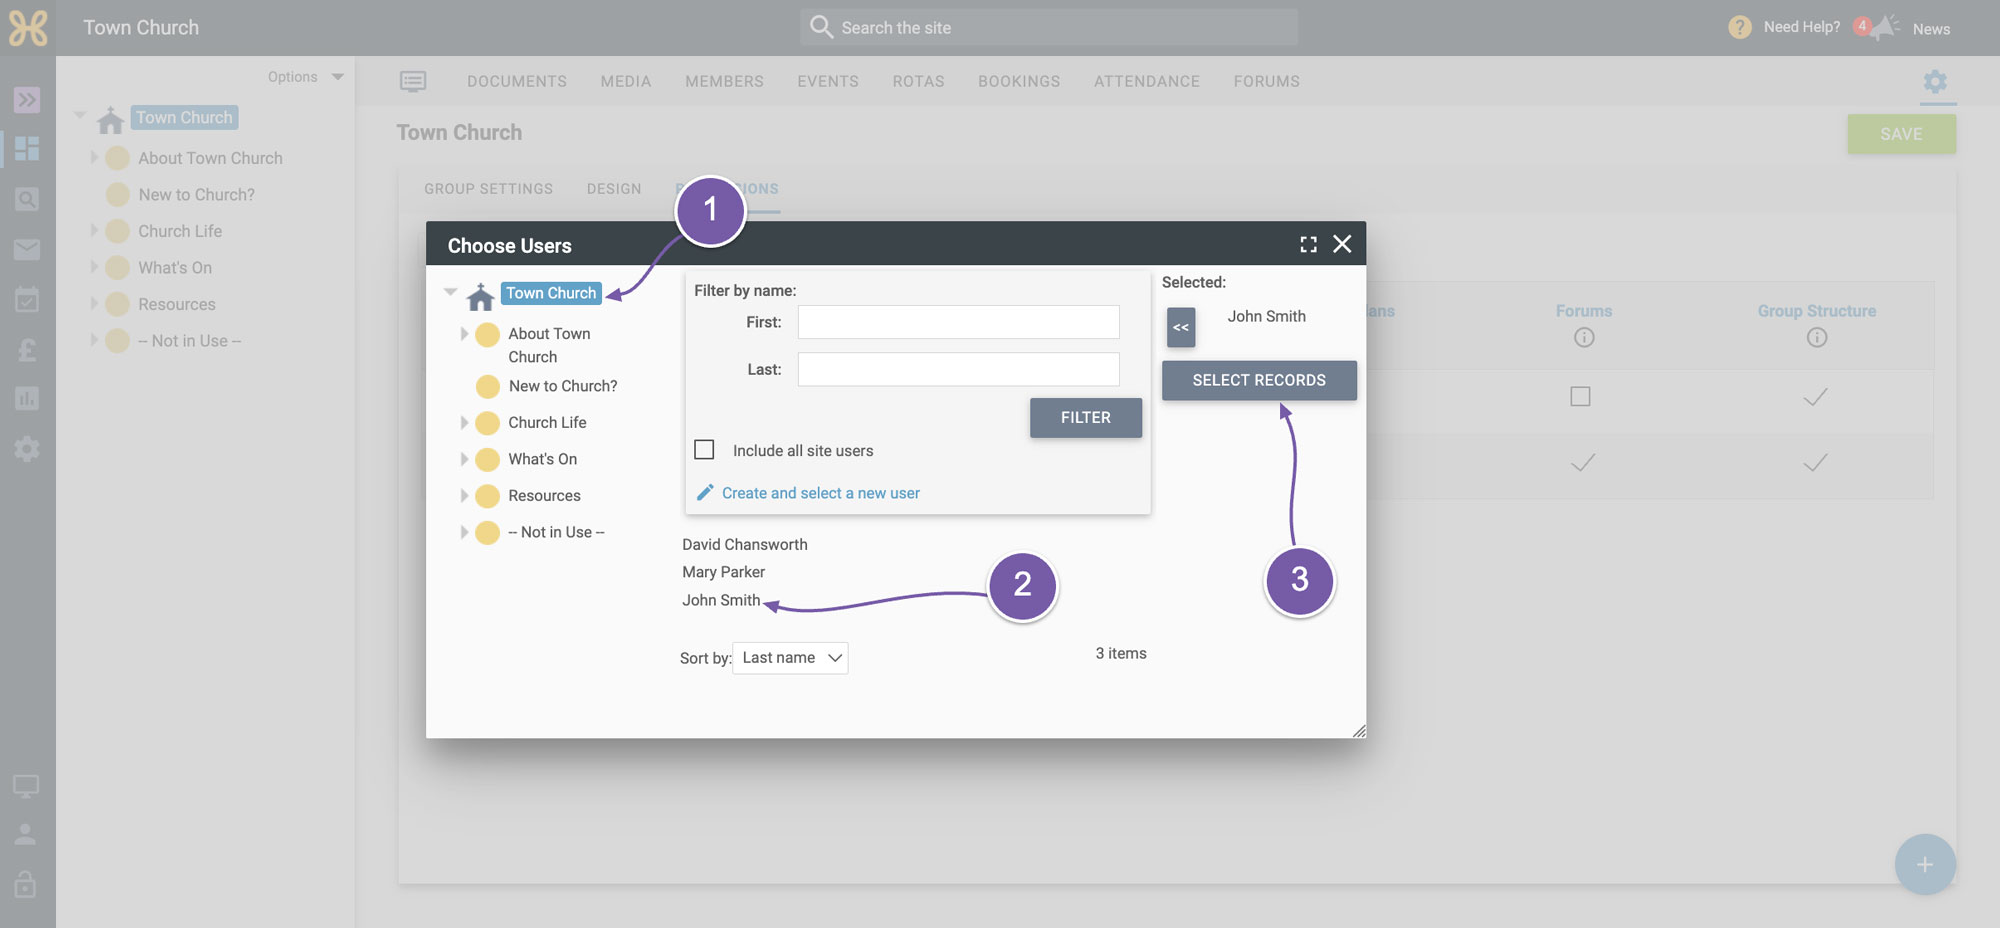Collapse the Town Church node in the dialog tree

[451, 292]
